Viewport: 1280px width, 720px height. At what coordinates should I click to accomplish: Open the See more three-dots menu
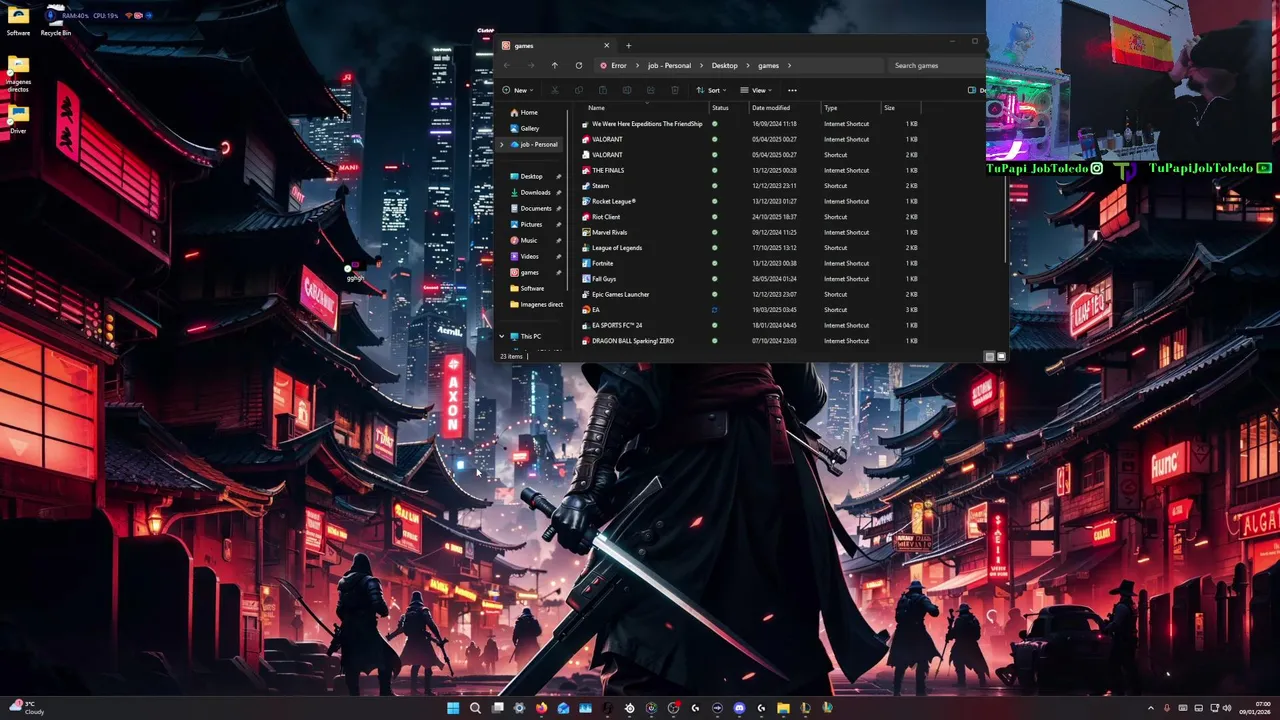point(792,90)
